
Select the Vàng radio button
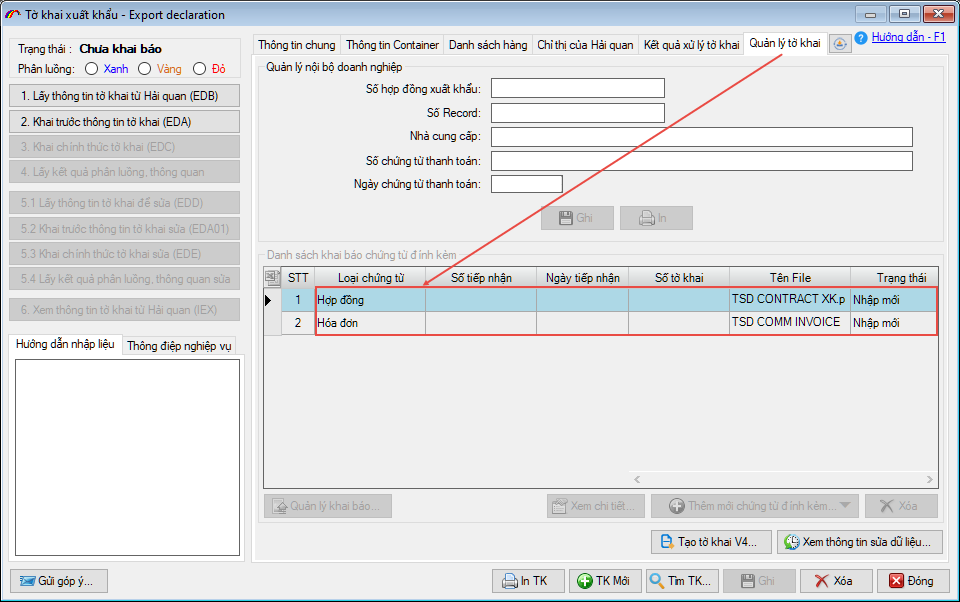[145, 69]
